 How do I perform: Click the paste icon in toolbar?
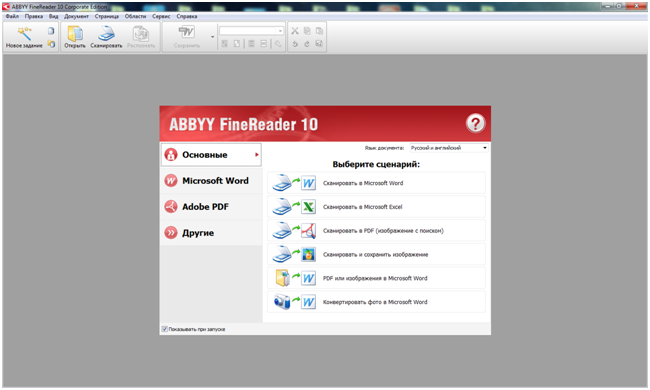(x=319, y=31)
